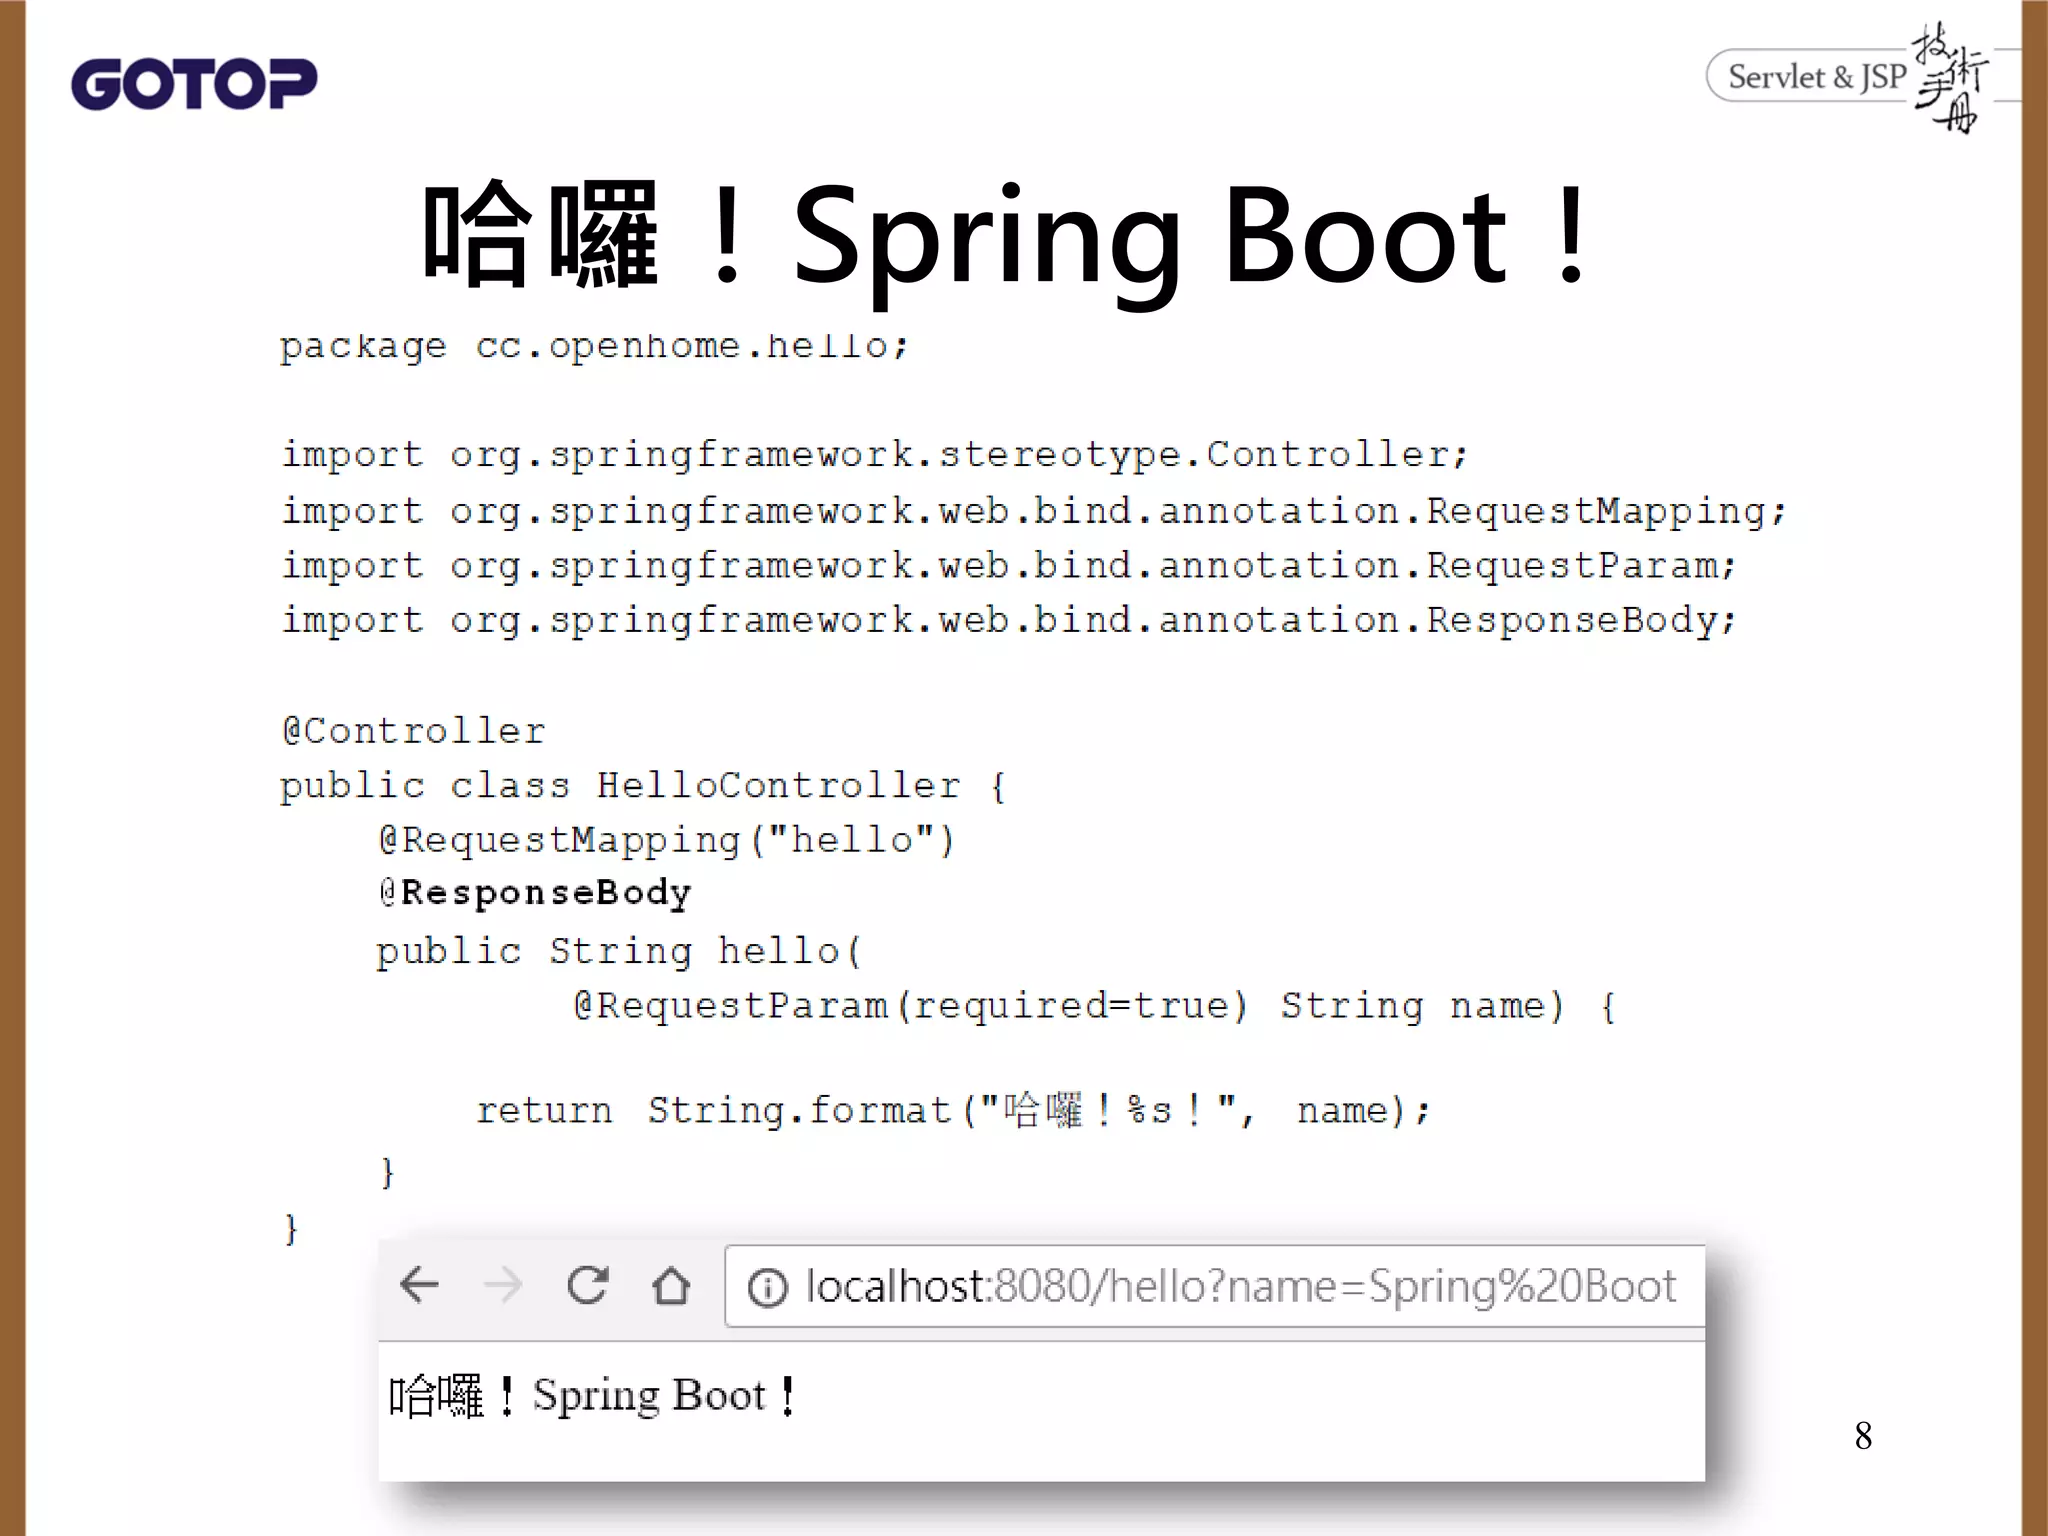Click the GOTOP logo
The image size is (2048, 1536).
pos(194,83)
